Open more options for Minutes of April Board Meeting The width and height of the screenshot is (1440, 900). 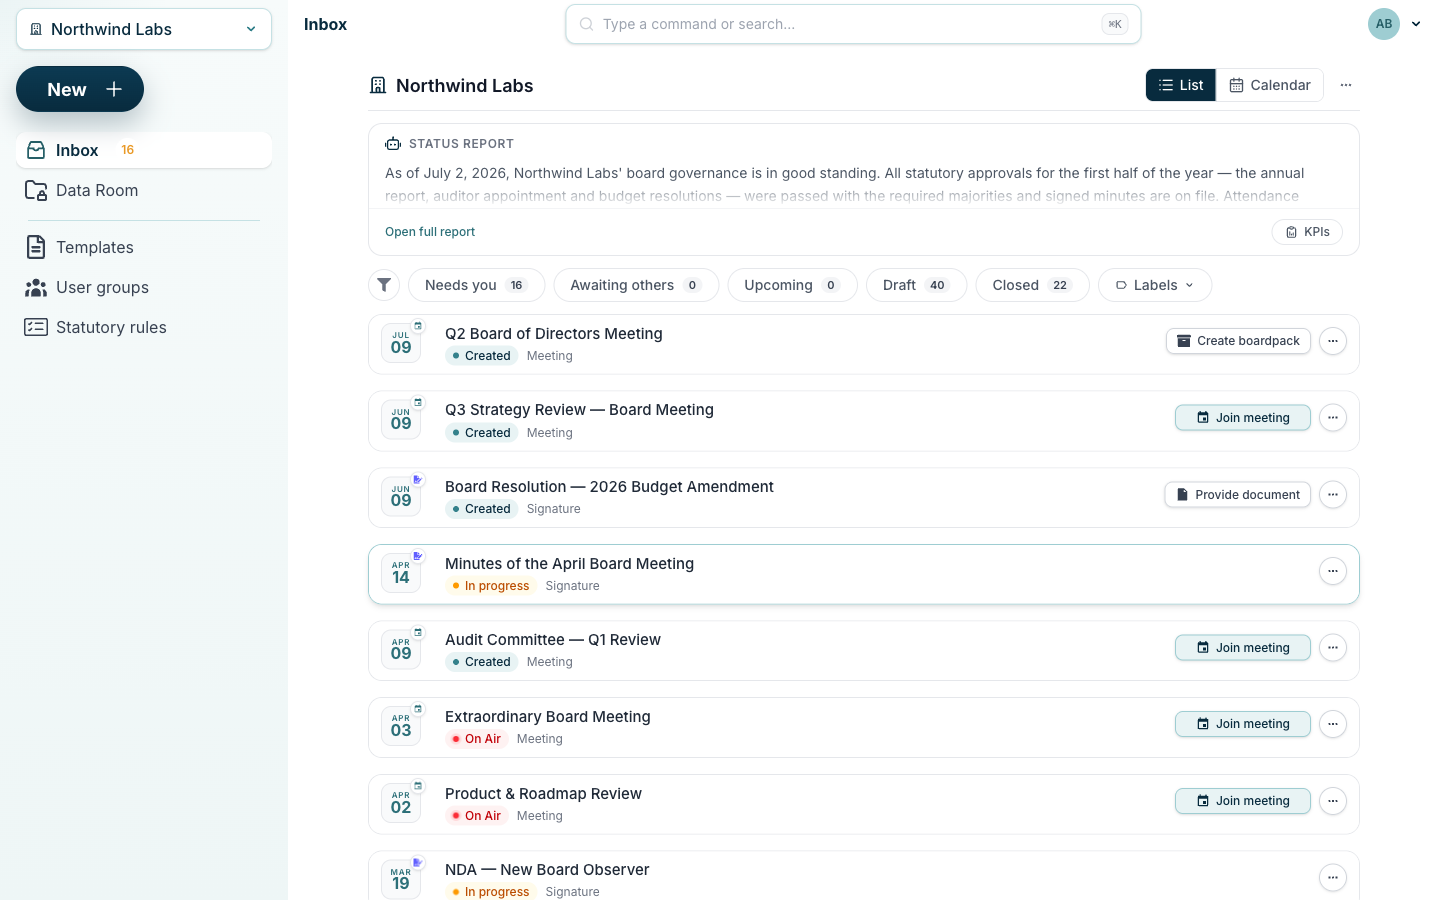1333,571
